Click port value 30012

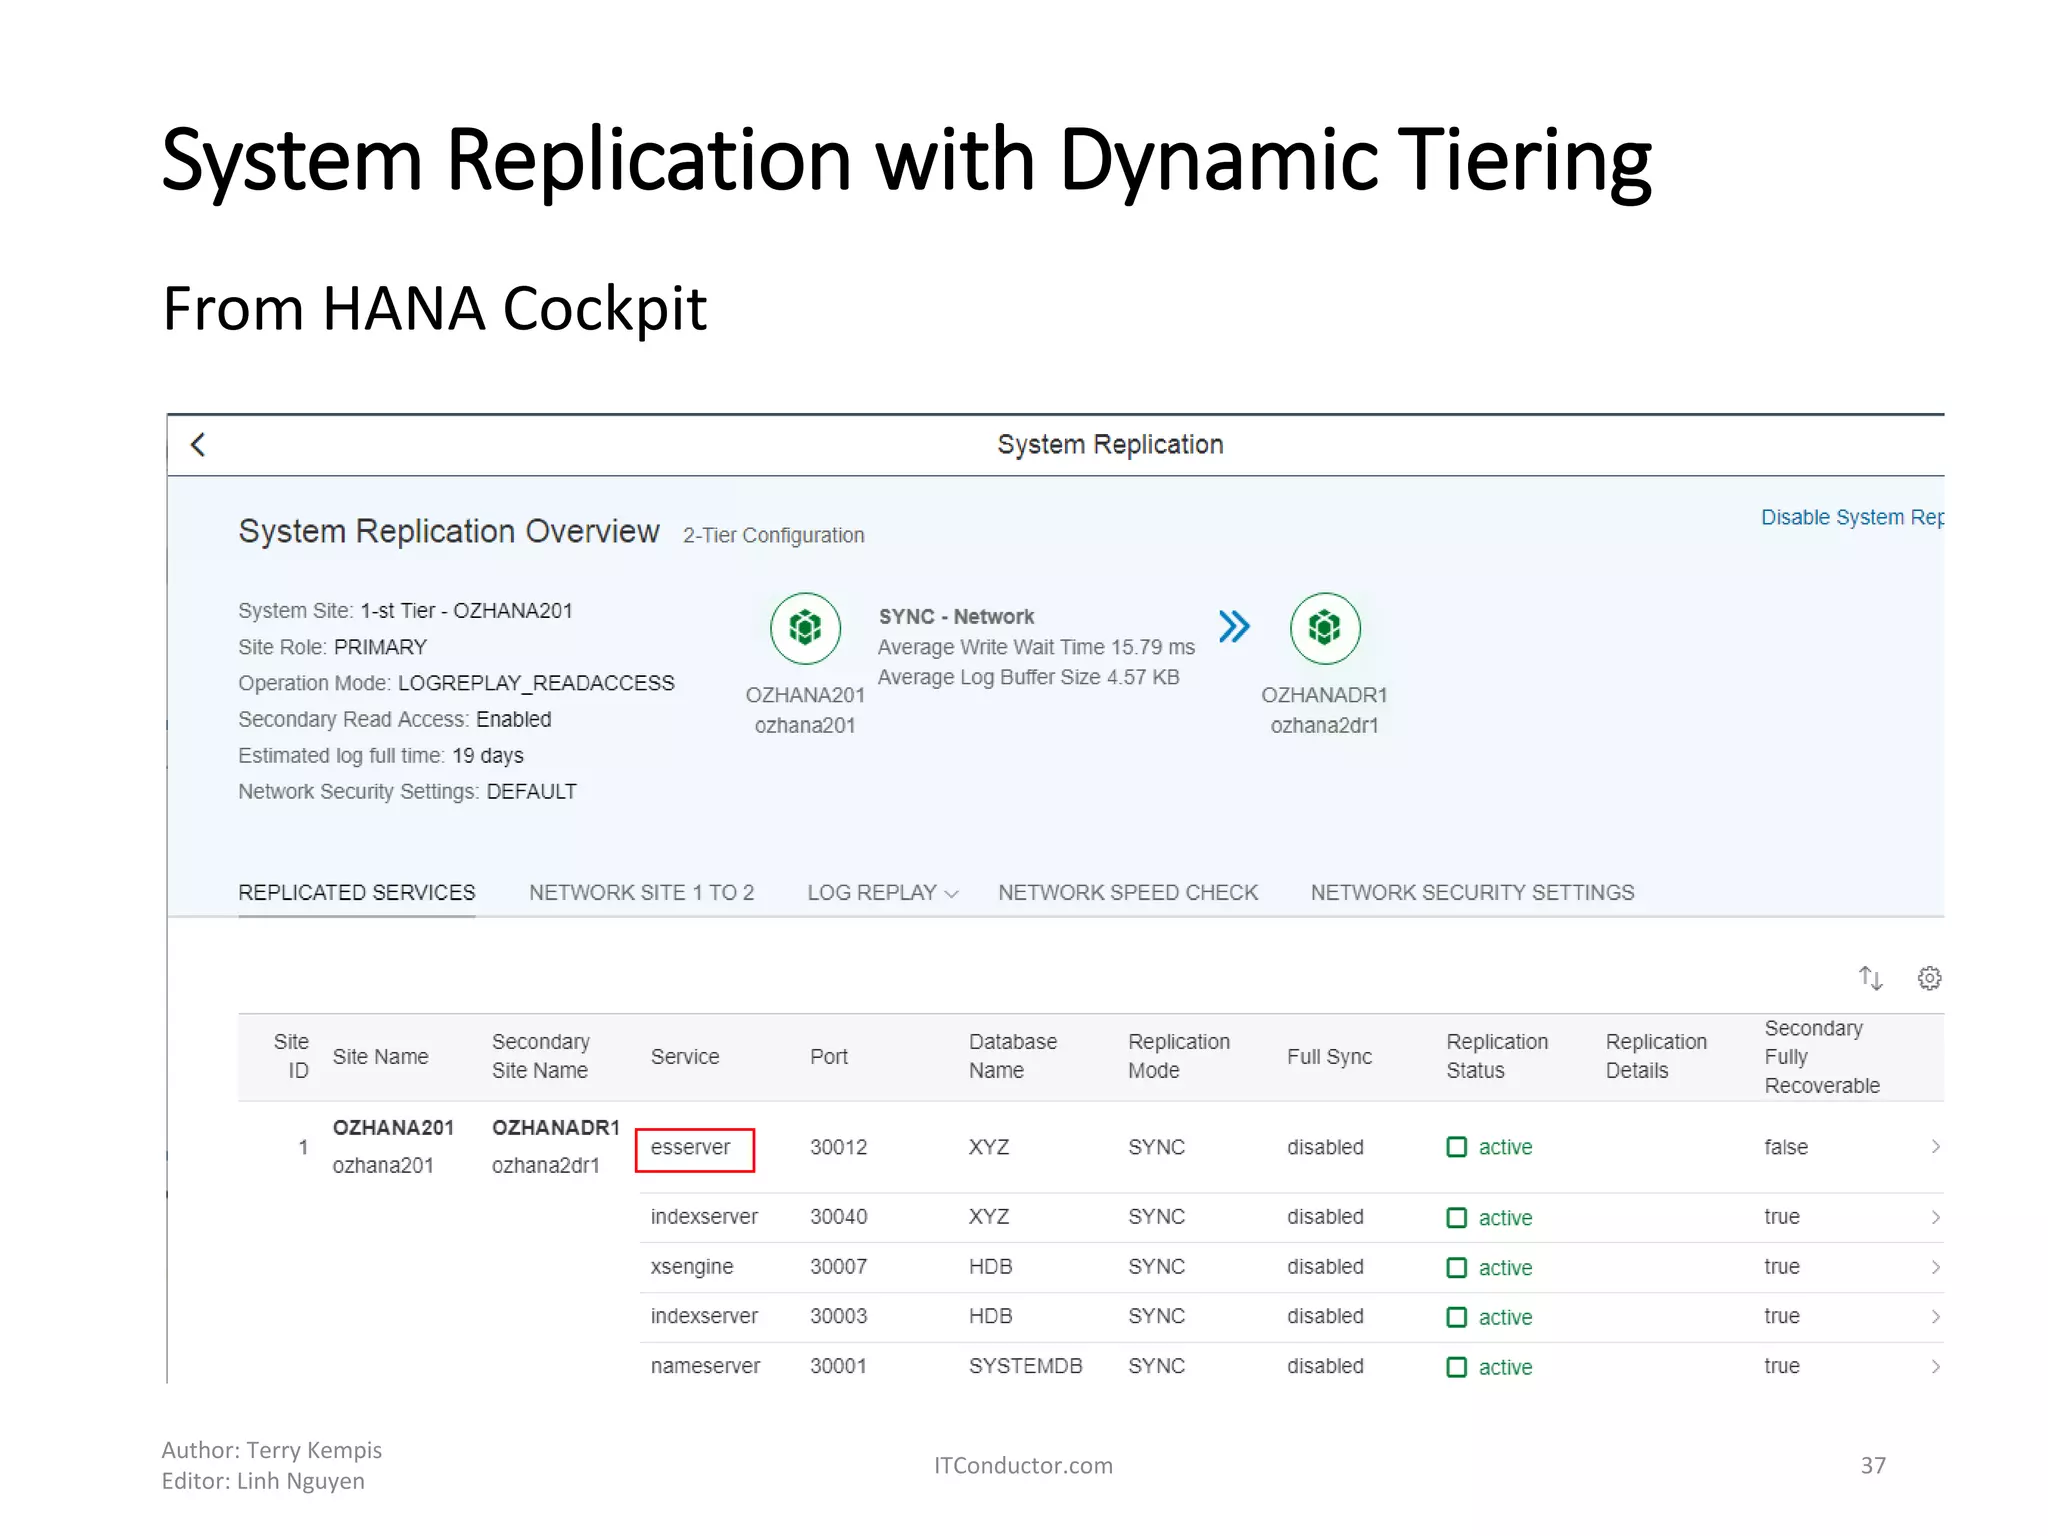tap(838, 1147)
